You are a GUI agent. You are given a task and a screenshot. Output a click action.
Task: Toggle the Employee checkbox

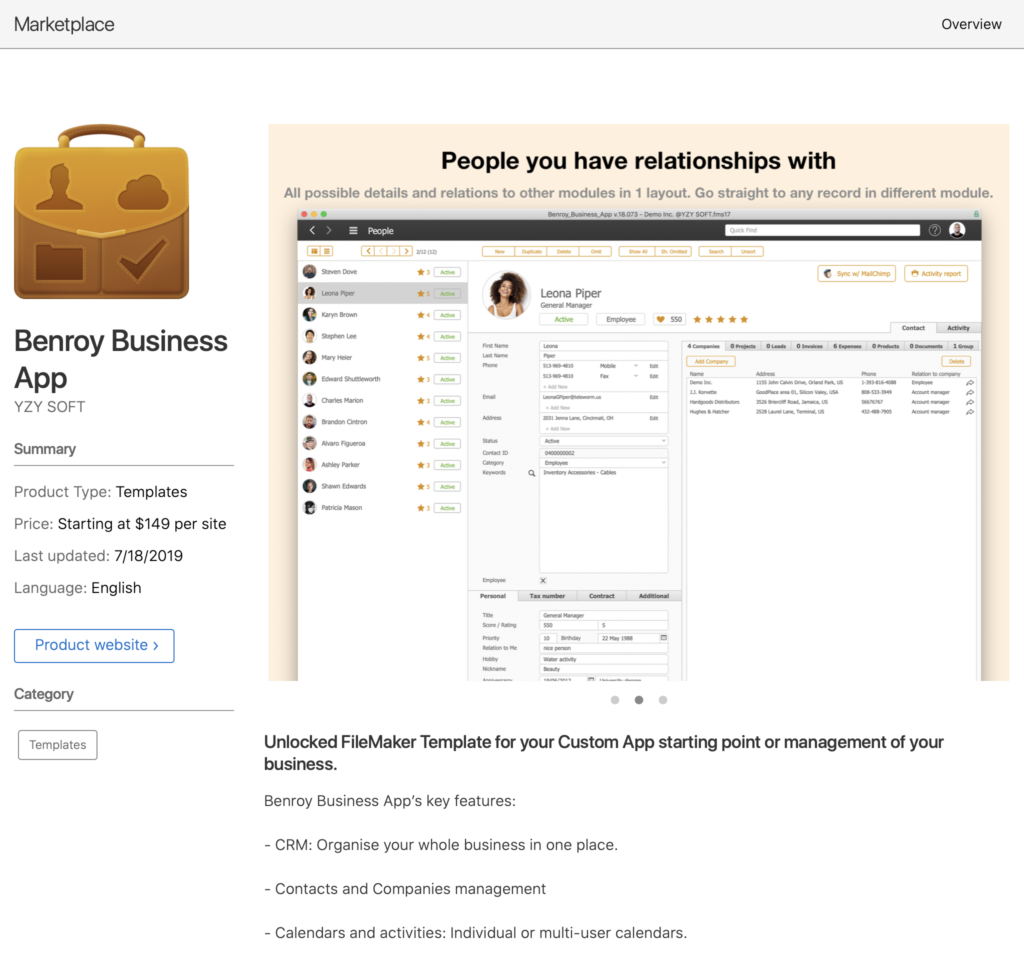coord(543,580)
